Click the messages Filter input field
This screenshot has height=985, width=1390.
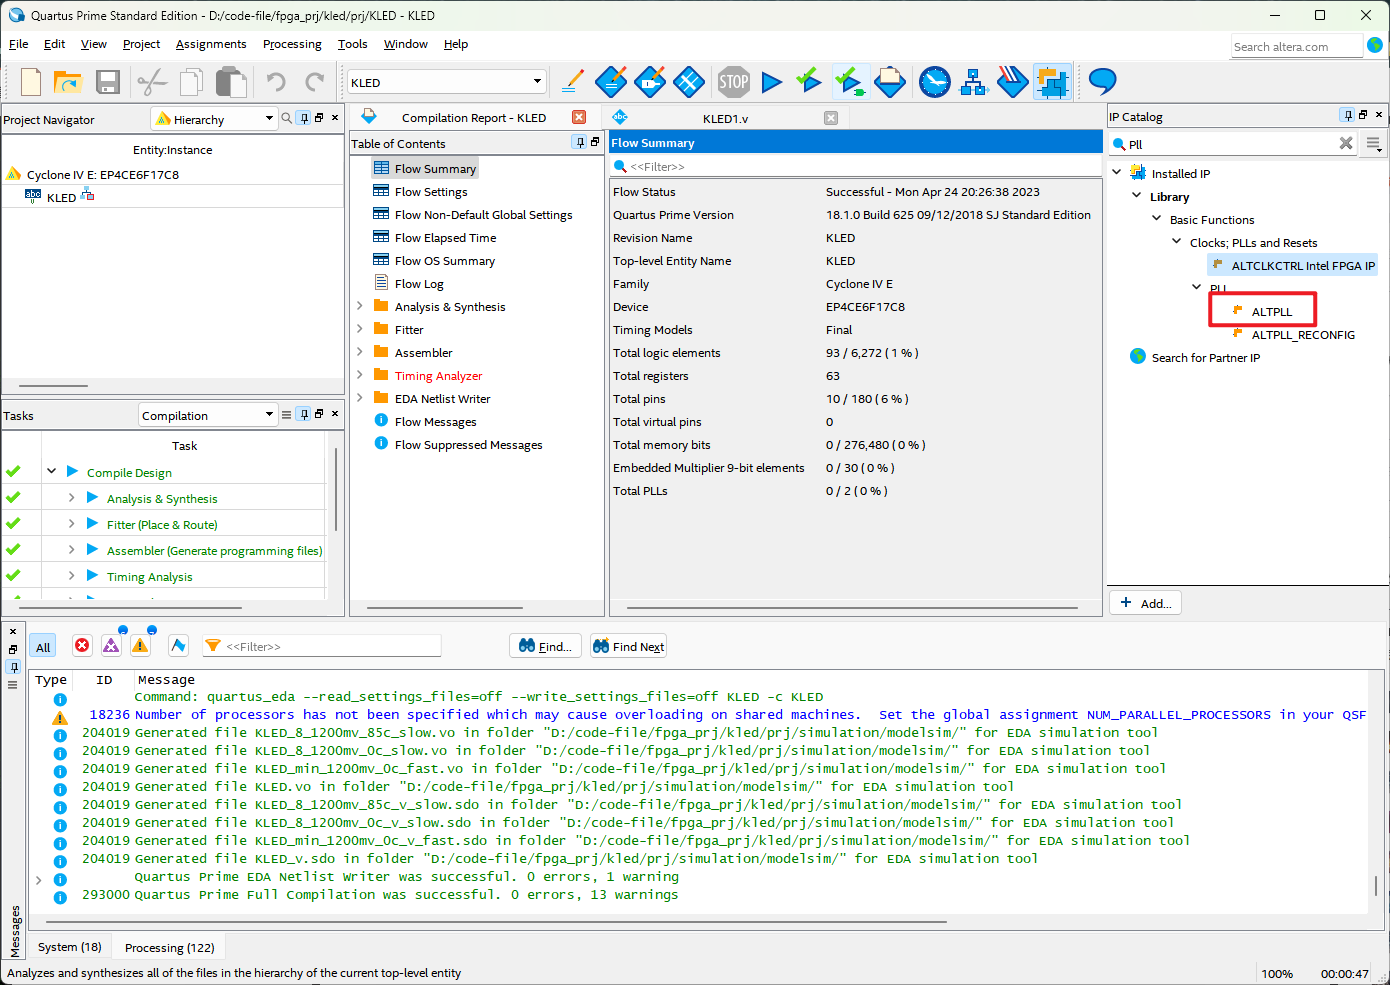(x=321, y=646)
